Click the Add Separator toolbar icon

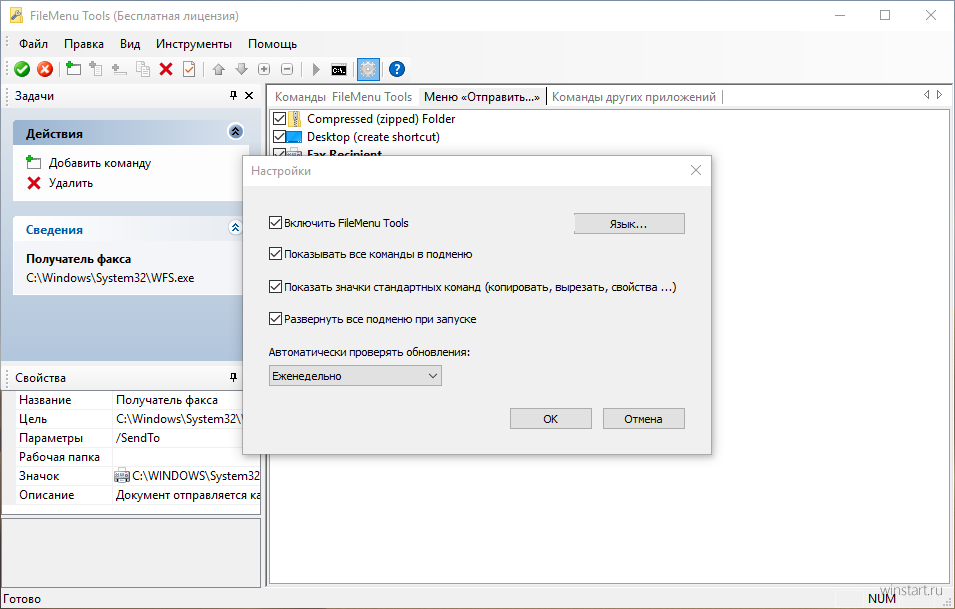coord(119,69)
